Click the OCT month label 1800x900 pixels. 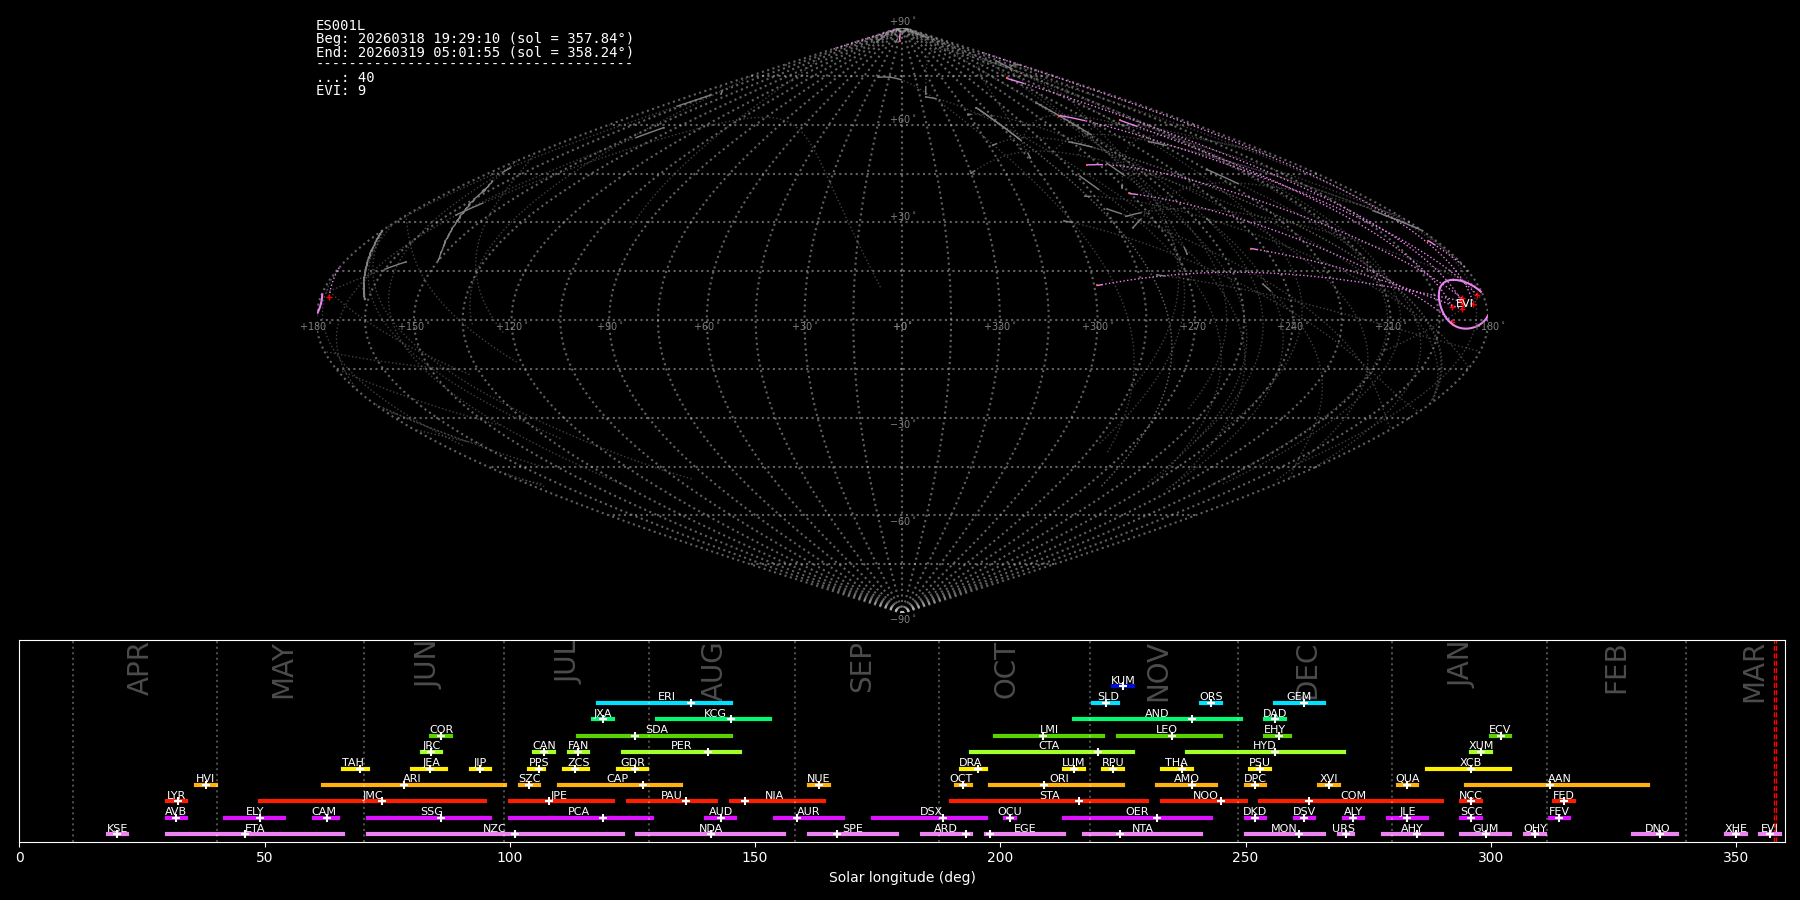click(x=1005, y=671)
